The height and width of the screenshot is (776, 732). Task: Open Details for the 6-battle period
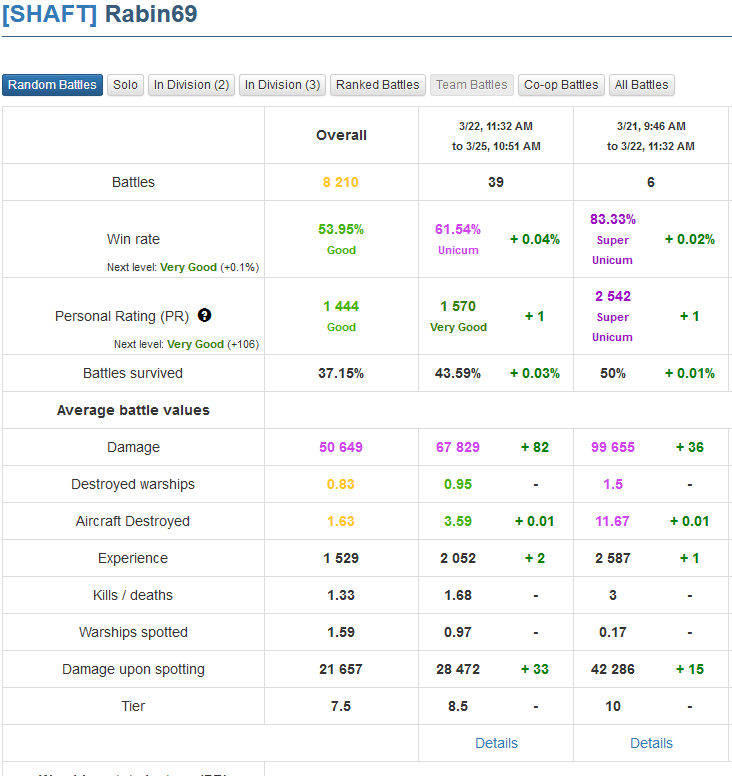[651, 743]
